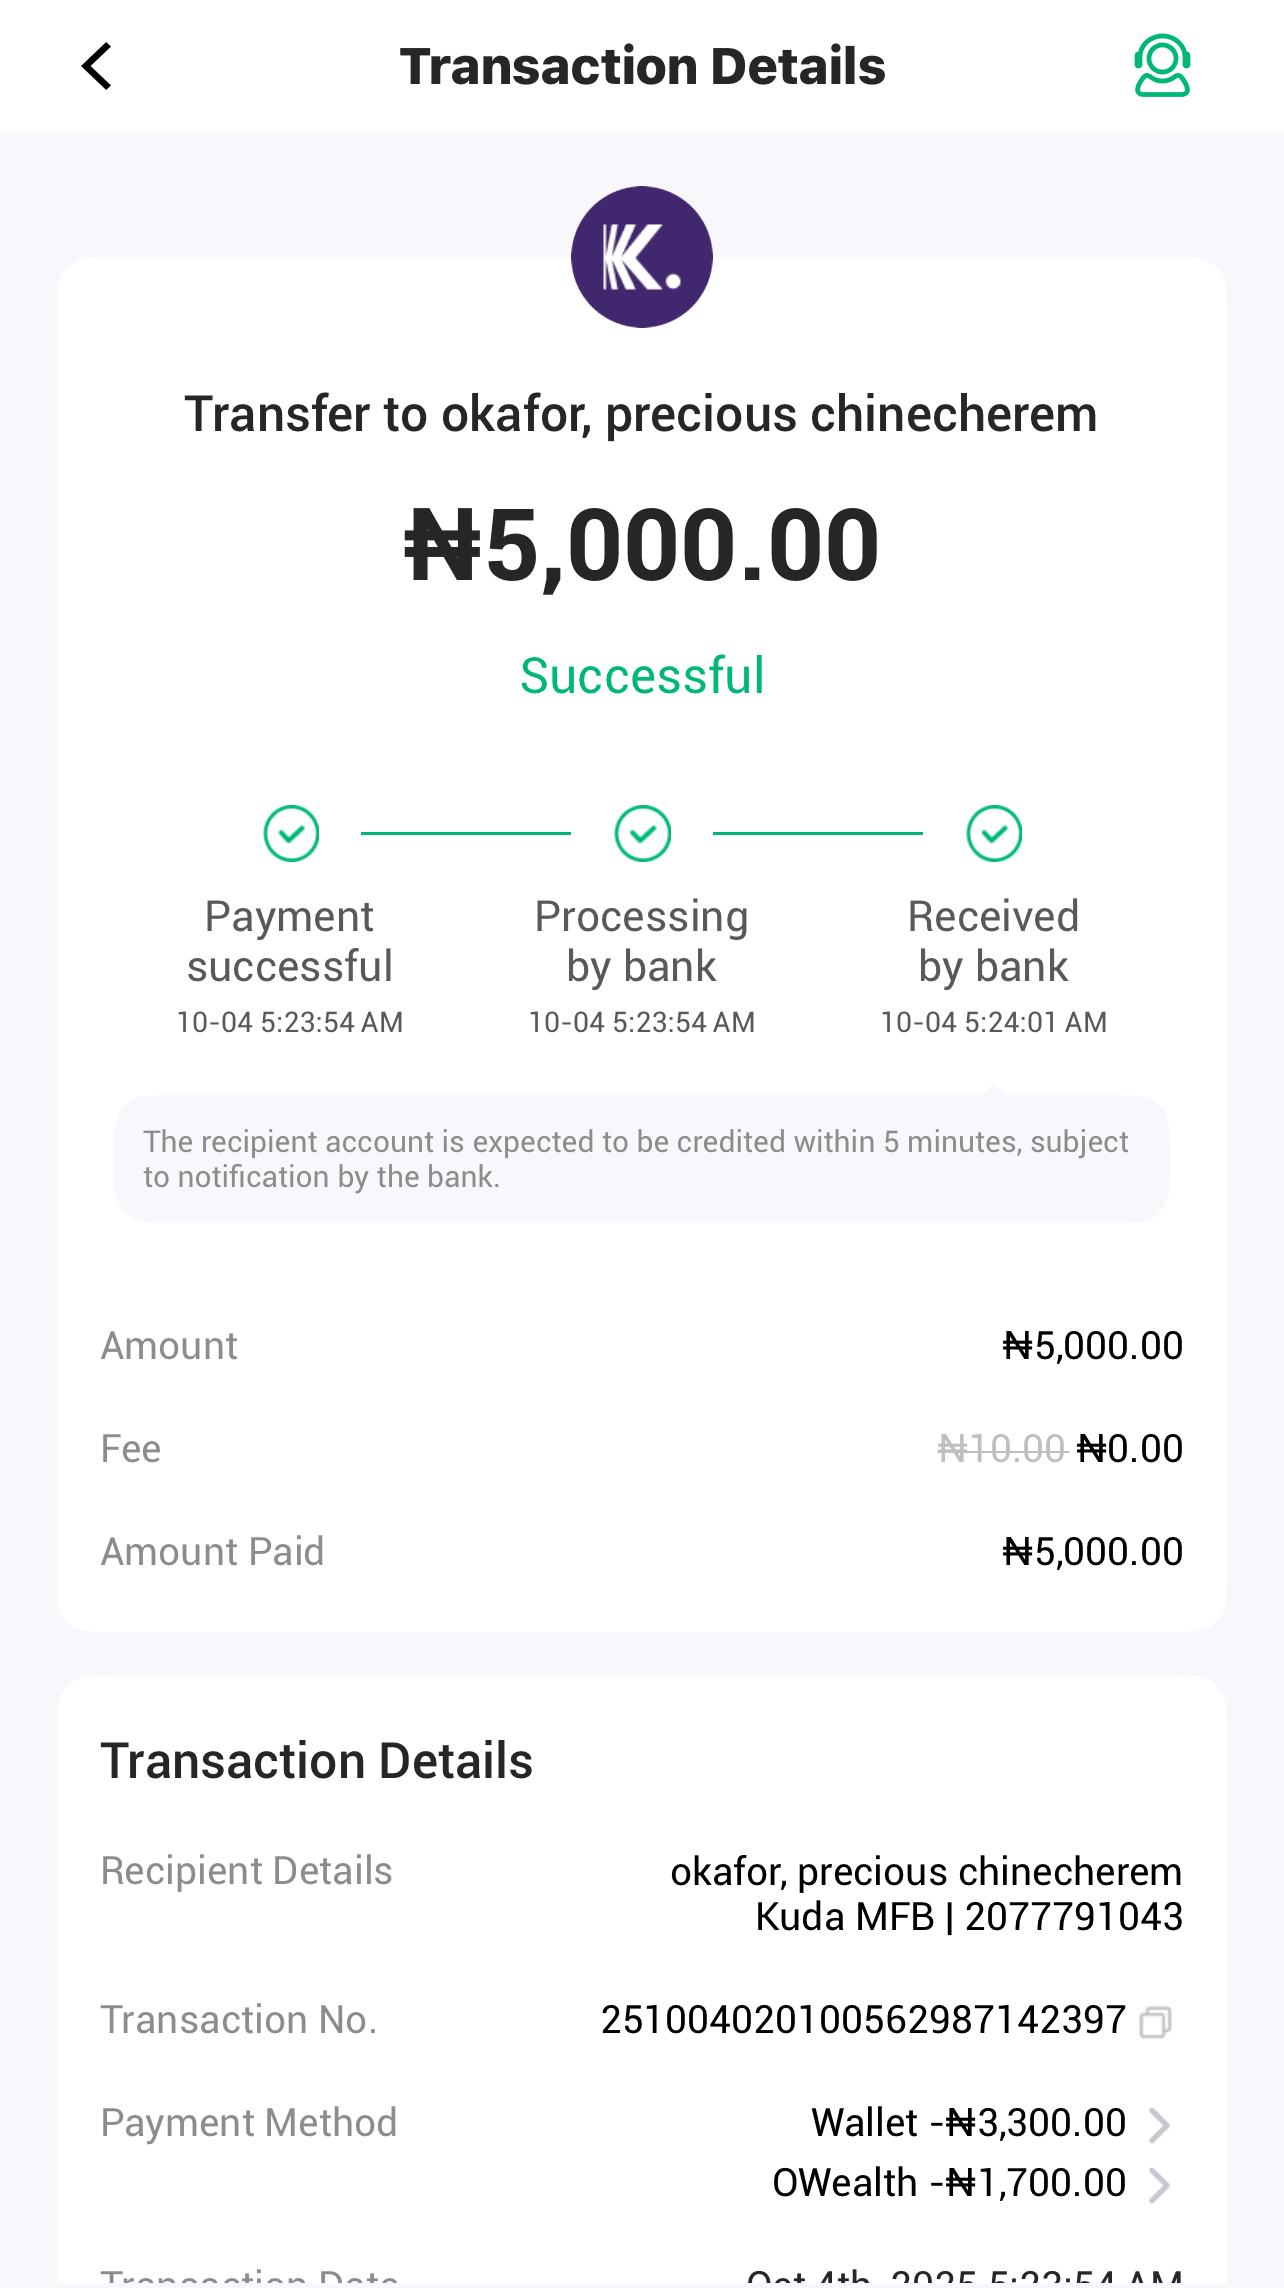Tap the Processing by bank checkmark
1284x2288 pixels.
[x=642, y=833]
